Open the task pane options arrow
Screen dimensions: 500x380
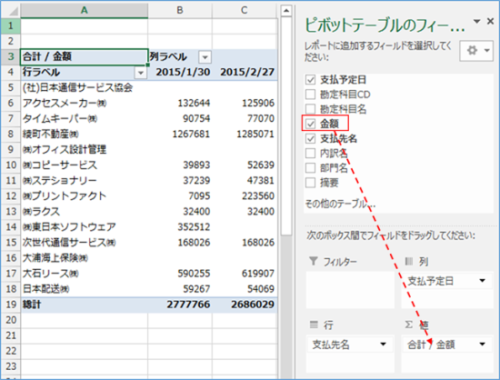coord(477,21)
